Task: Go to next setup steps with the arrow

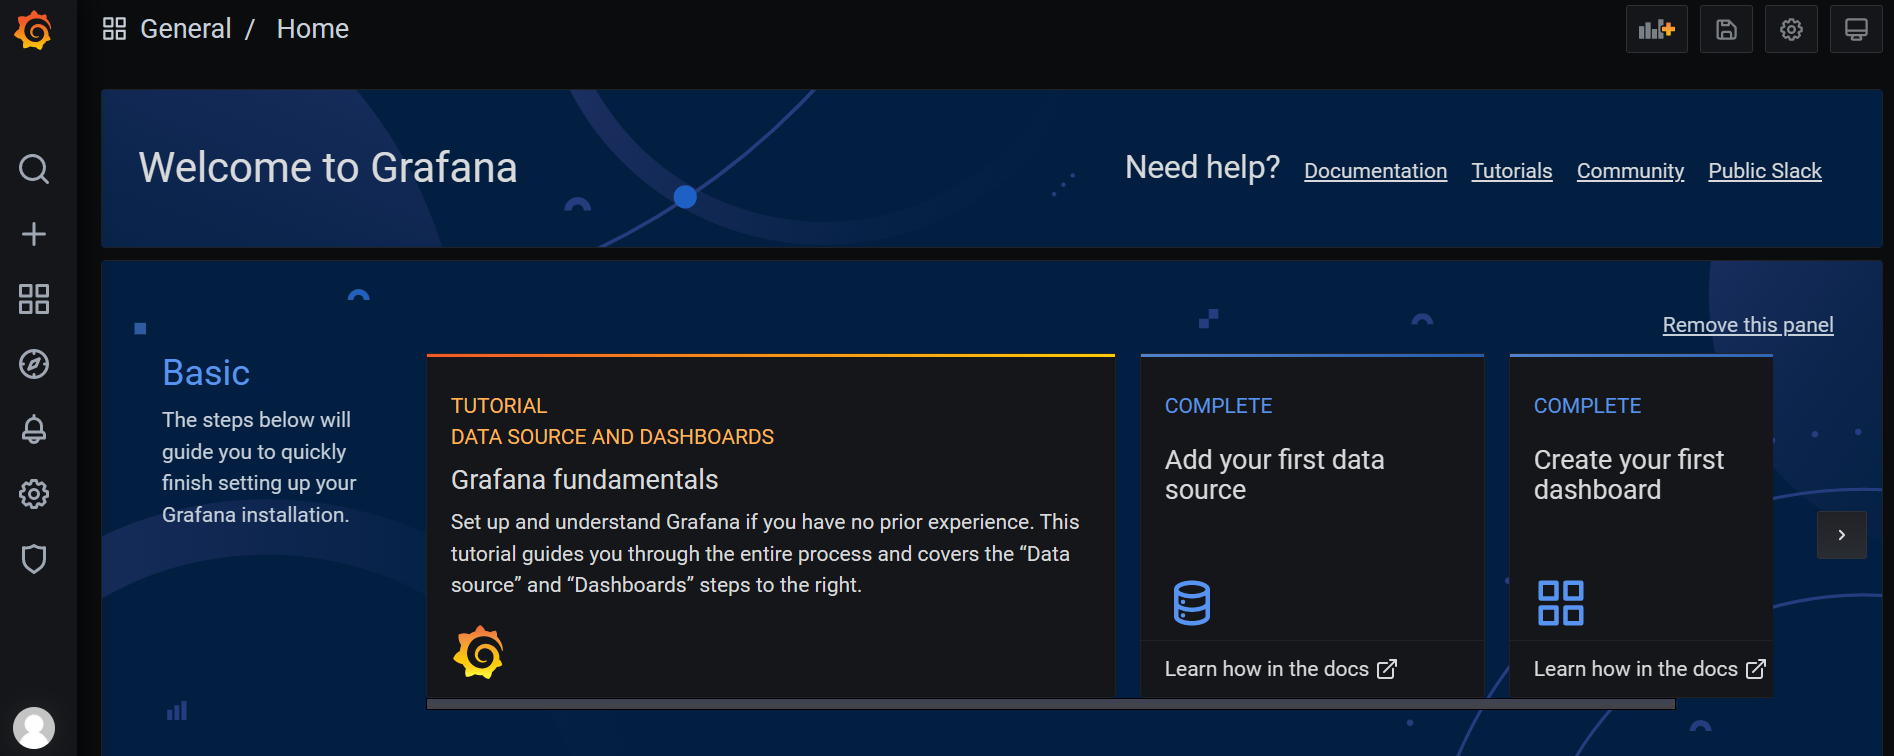Action: pos(1842,535)
